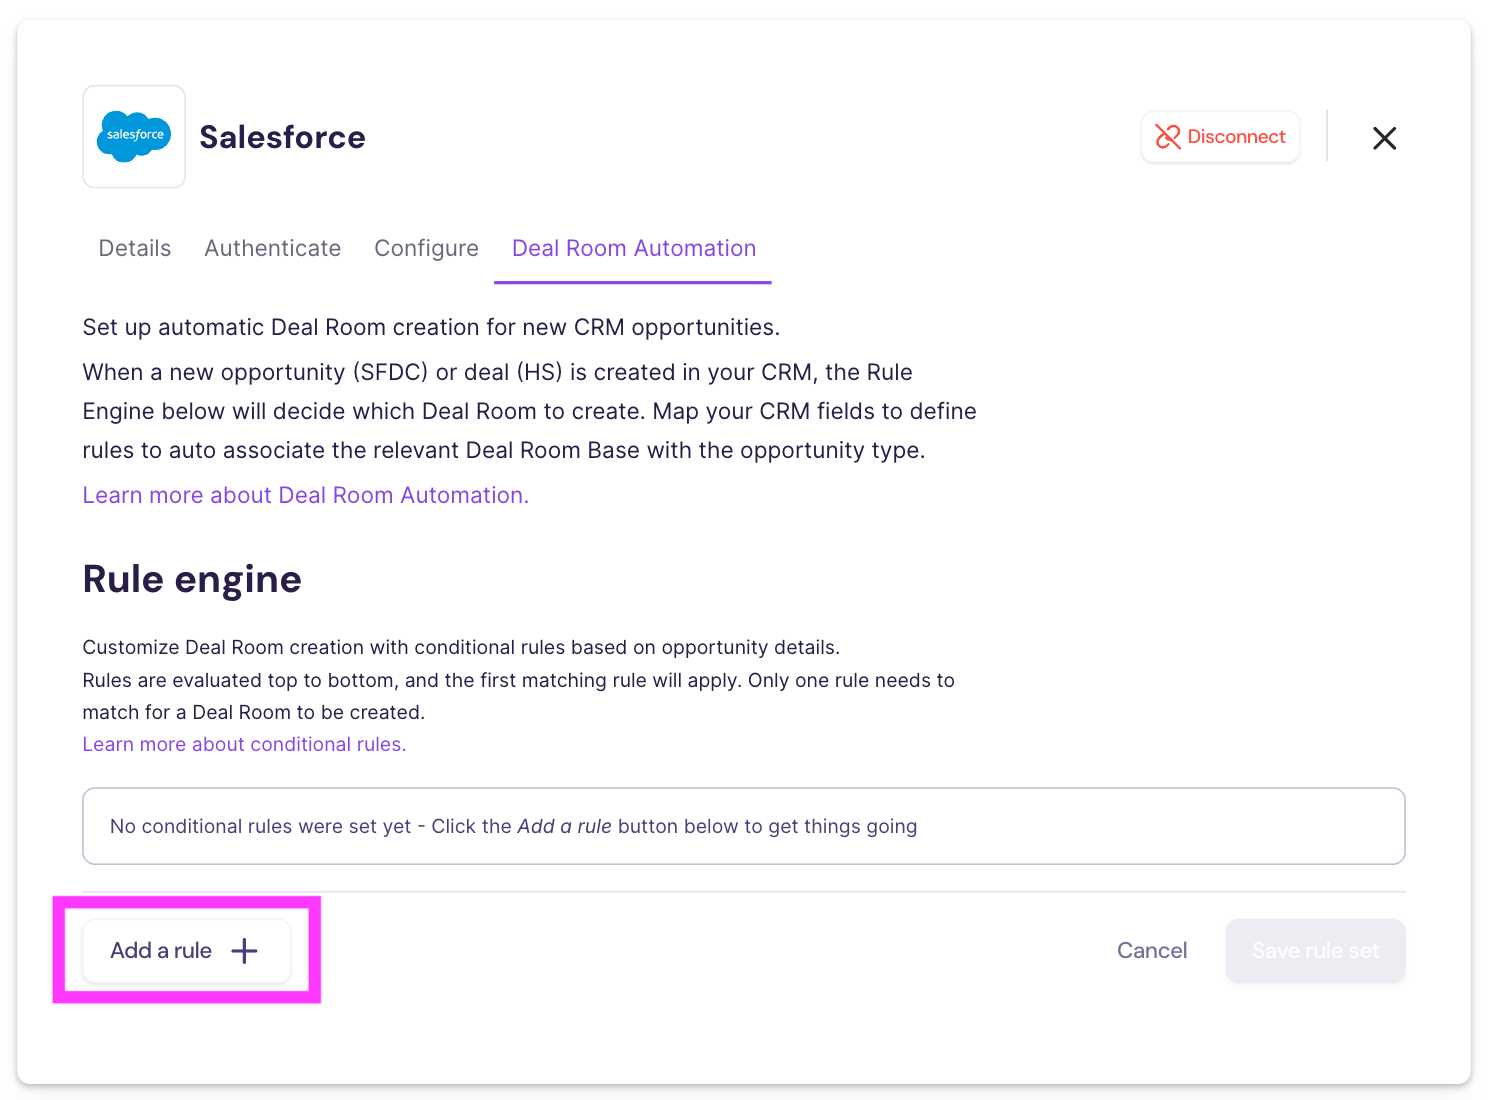
Task: Go to the Configure tab
Action: point(426,248)
